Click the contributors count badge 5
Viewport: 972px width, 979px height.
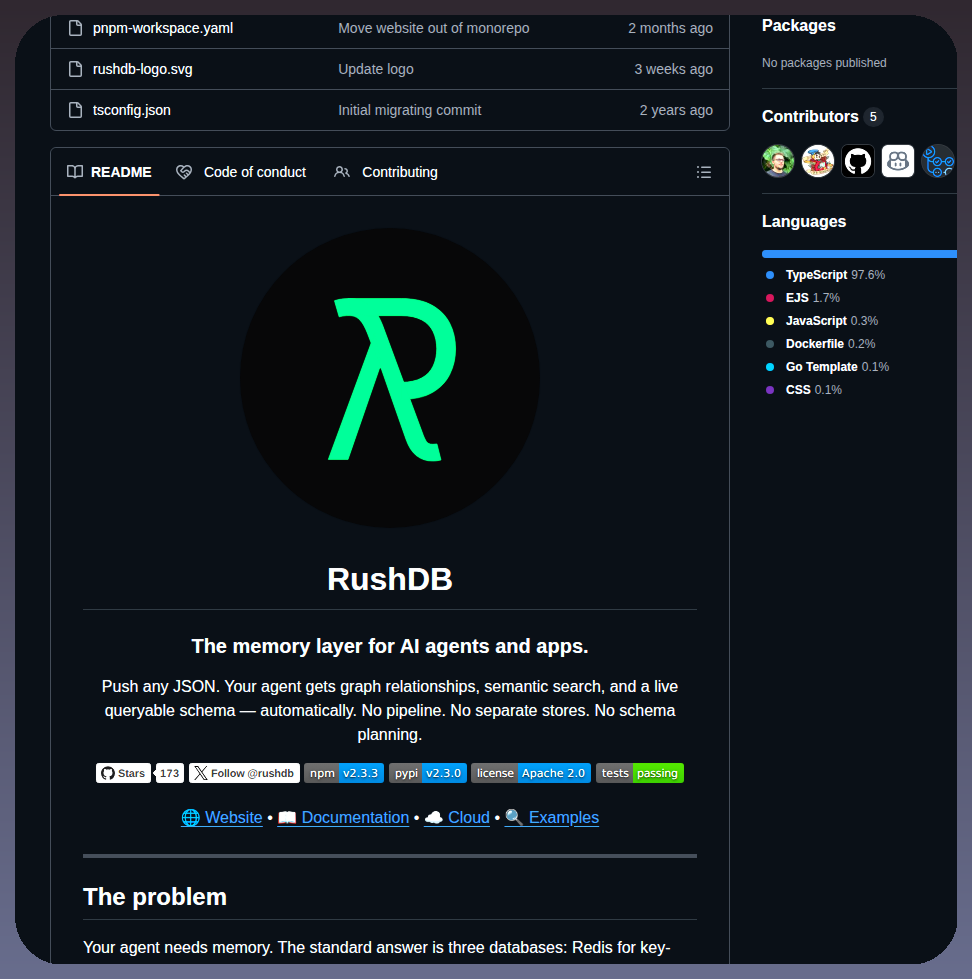coord(873,117)
